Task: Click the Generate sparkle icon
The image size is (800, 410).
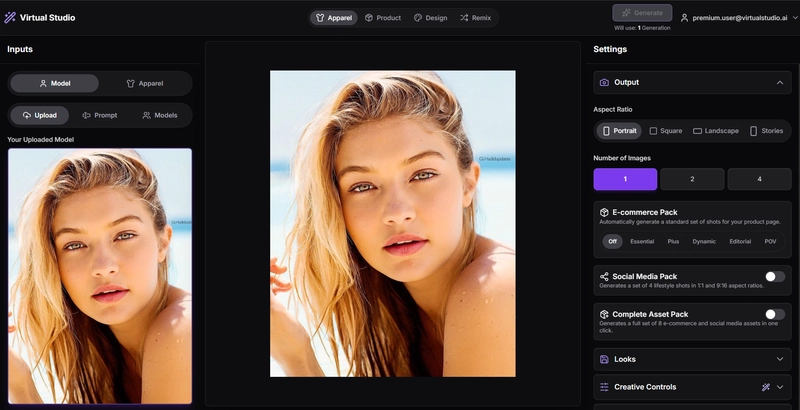Action: tap(627, 13)
